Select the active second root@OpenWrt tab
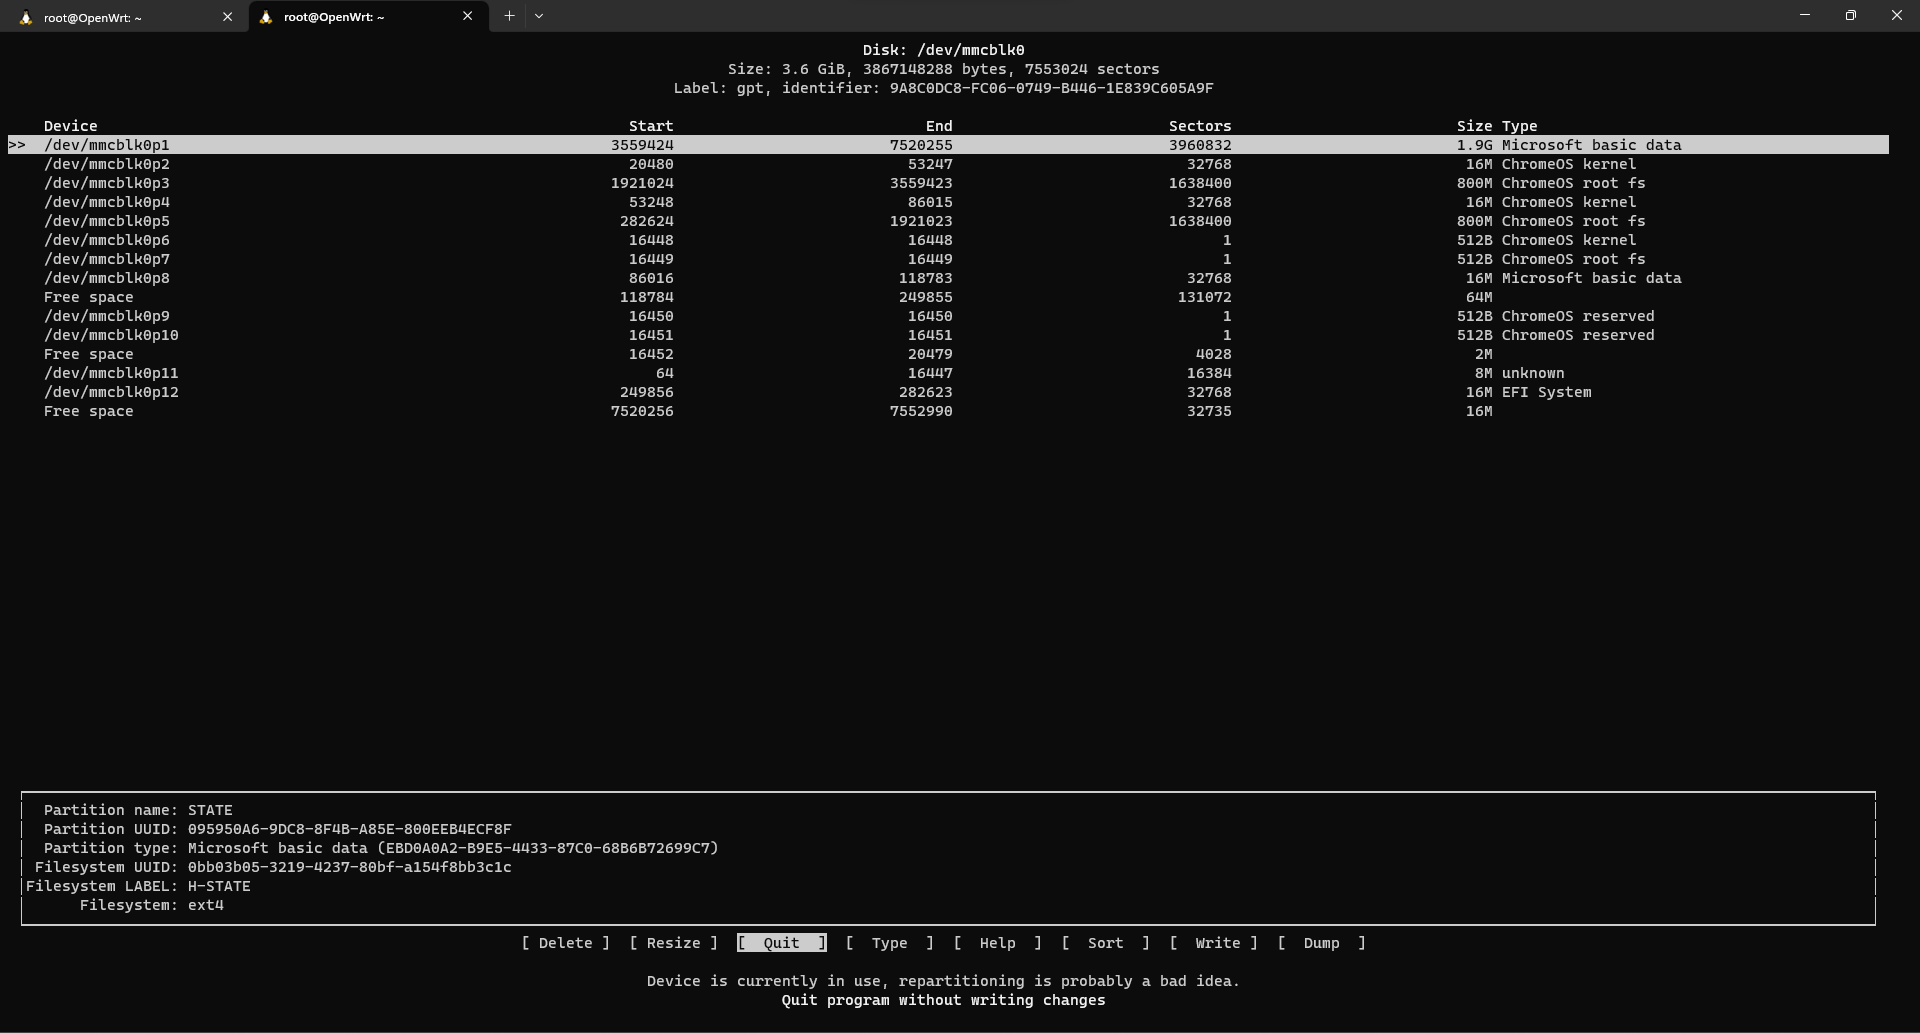Viewport: 1920px width, 1033px height. tap(368, 16)
